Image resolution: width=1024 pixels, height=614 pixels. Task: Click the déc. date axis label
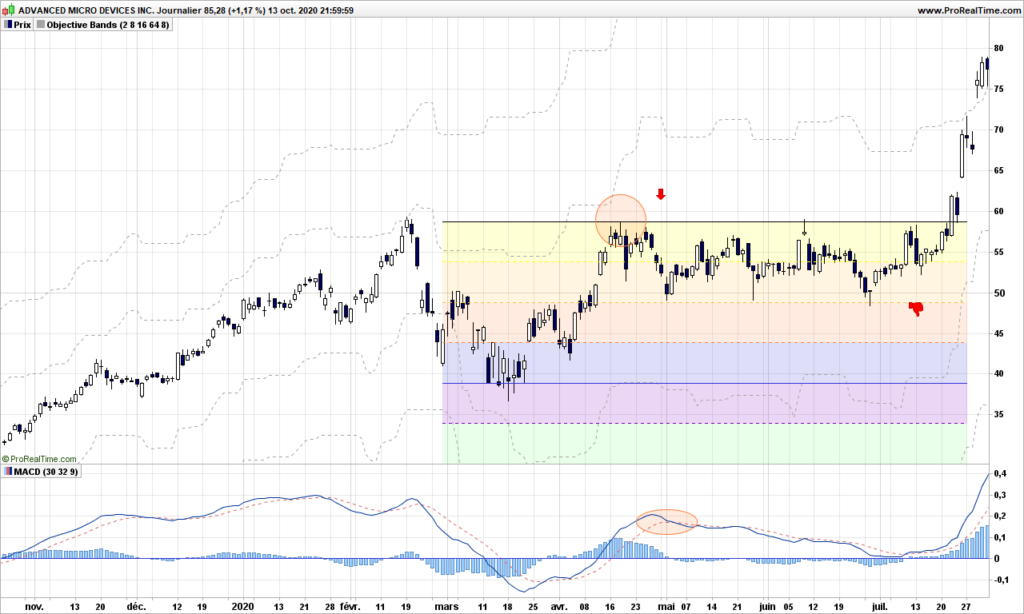tap(136, 607)
